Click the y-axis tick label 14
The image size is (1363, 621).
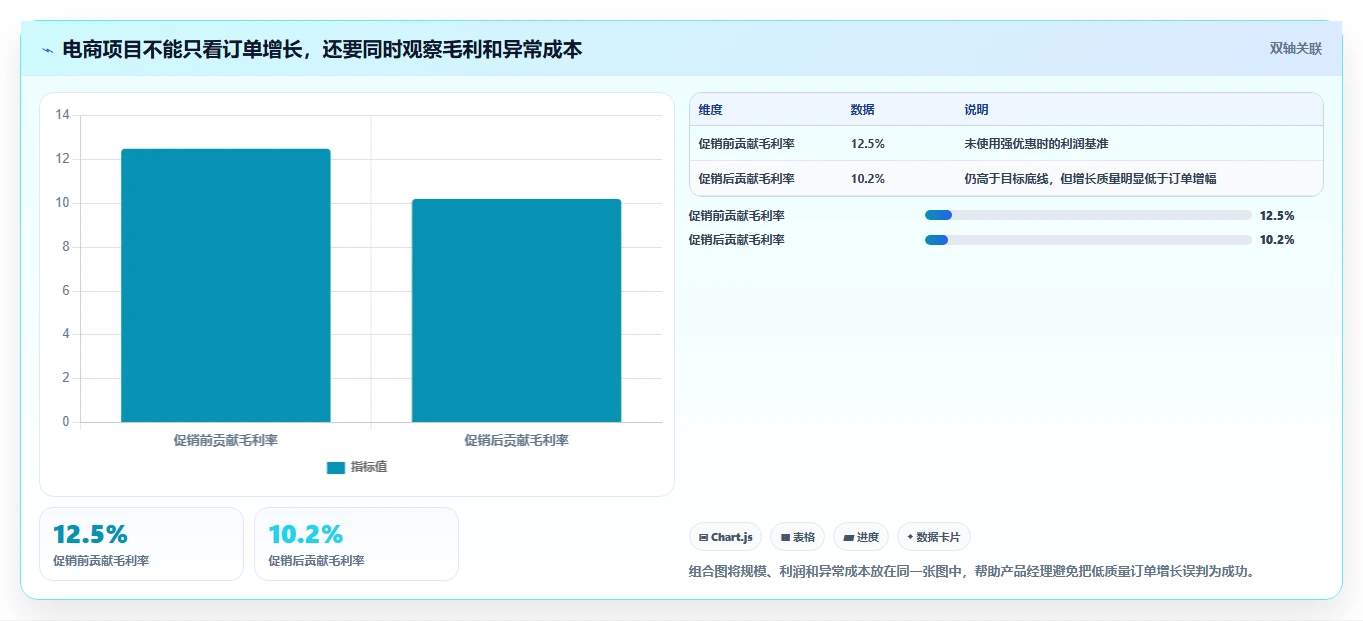point(63,115)
